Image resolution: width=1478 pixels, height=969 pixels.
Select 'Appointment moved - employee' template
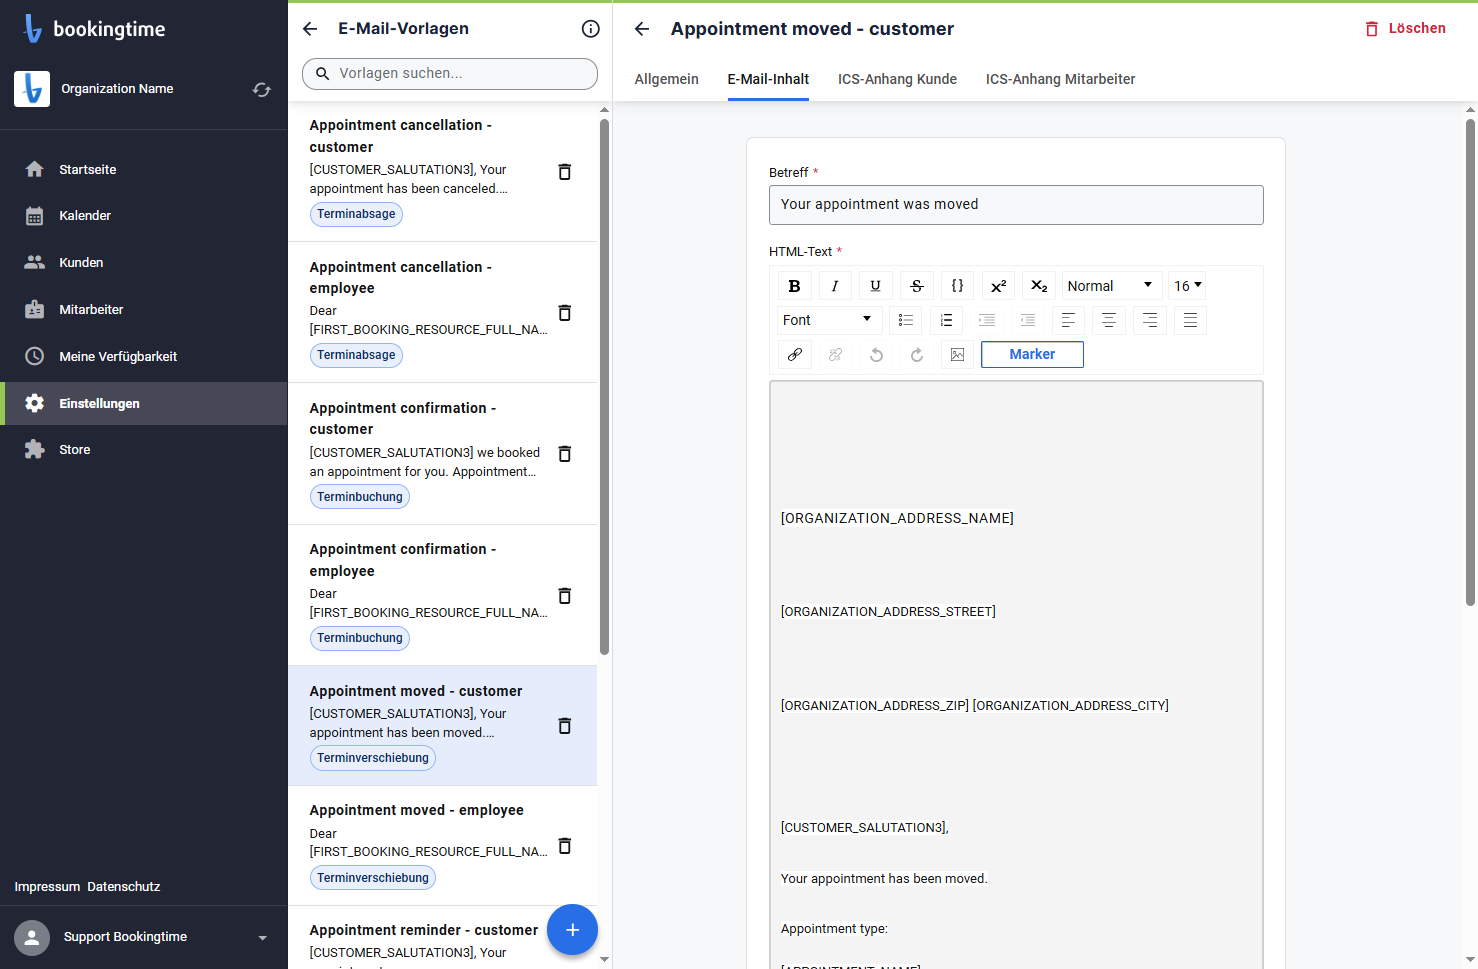click(443, 846)
